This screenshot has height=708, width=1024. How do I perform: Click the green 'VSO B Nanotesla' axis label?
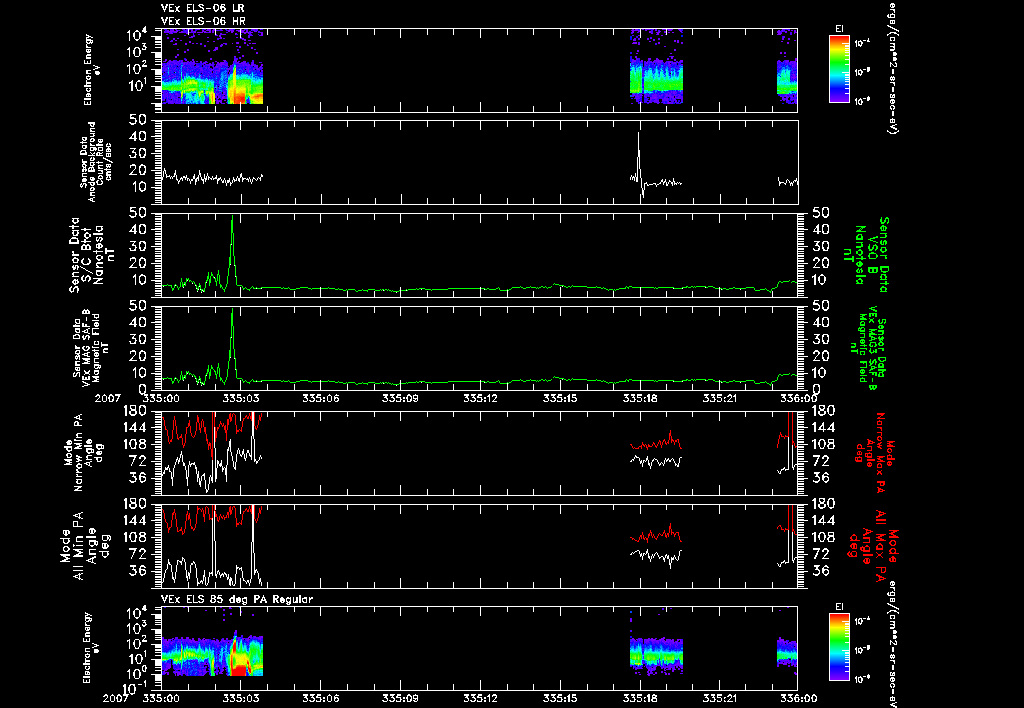point(866,255)
